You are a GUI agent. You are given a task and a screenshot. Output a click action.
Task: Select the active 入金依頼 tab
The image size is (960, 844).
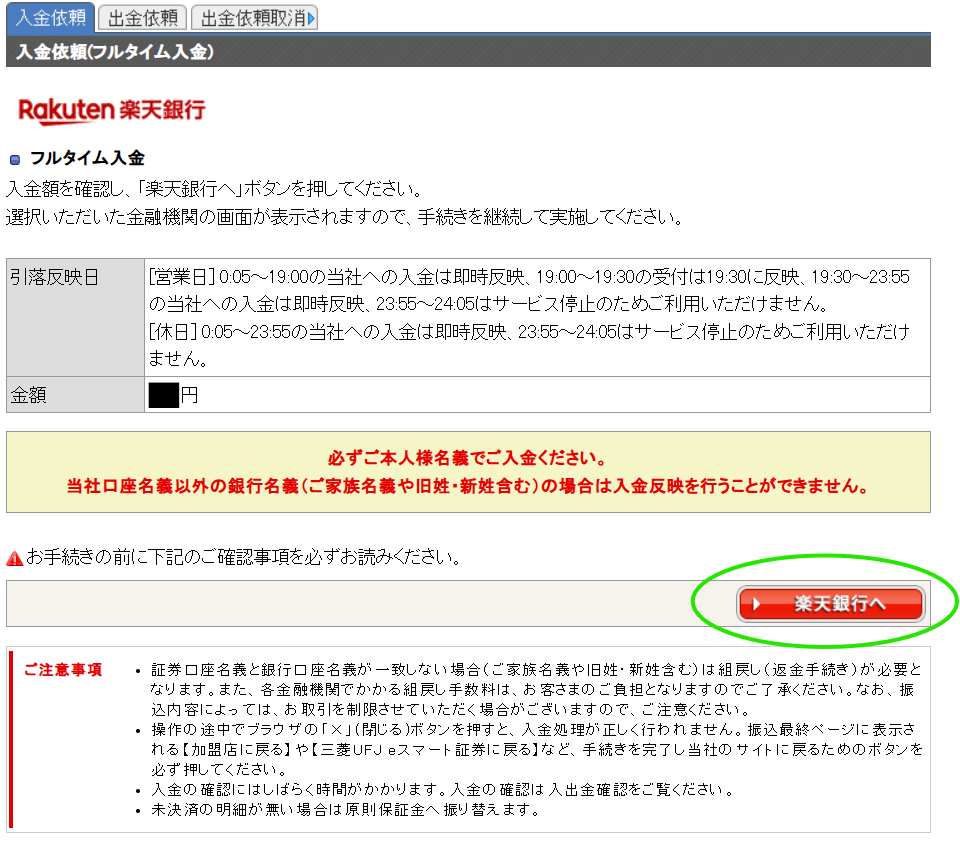click(50, 18)
